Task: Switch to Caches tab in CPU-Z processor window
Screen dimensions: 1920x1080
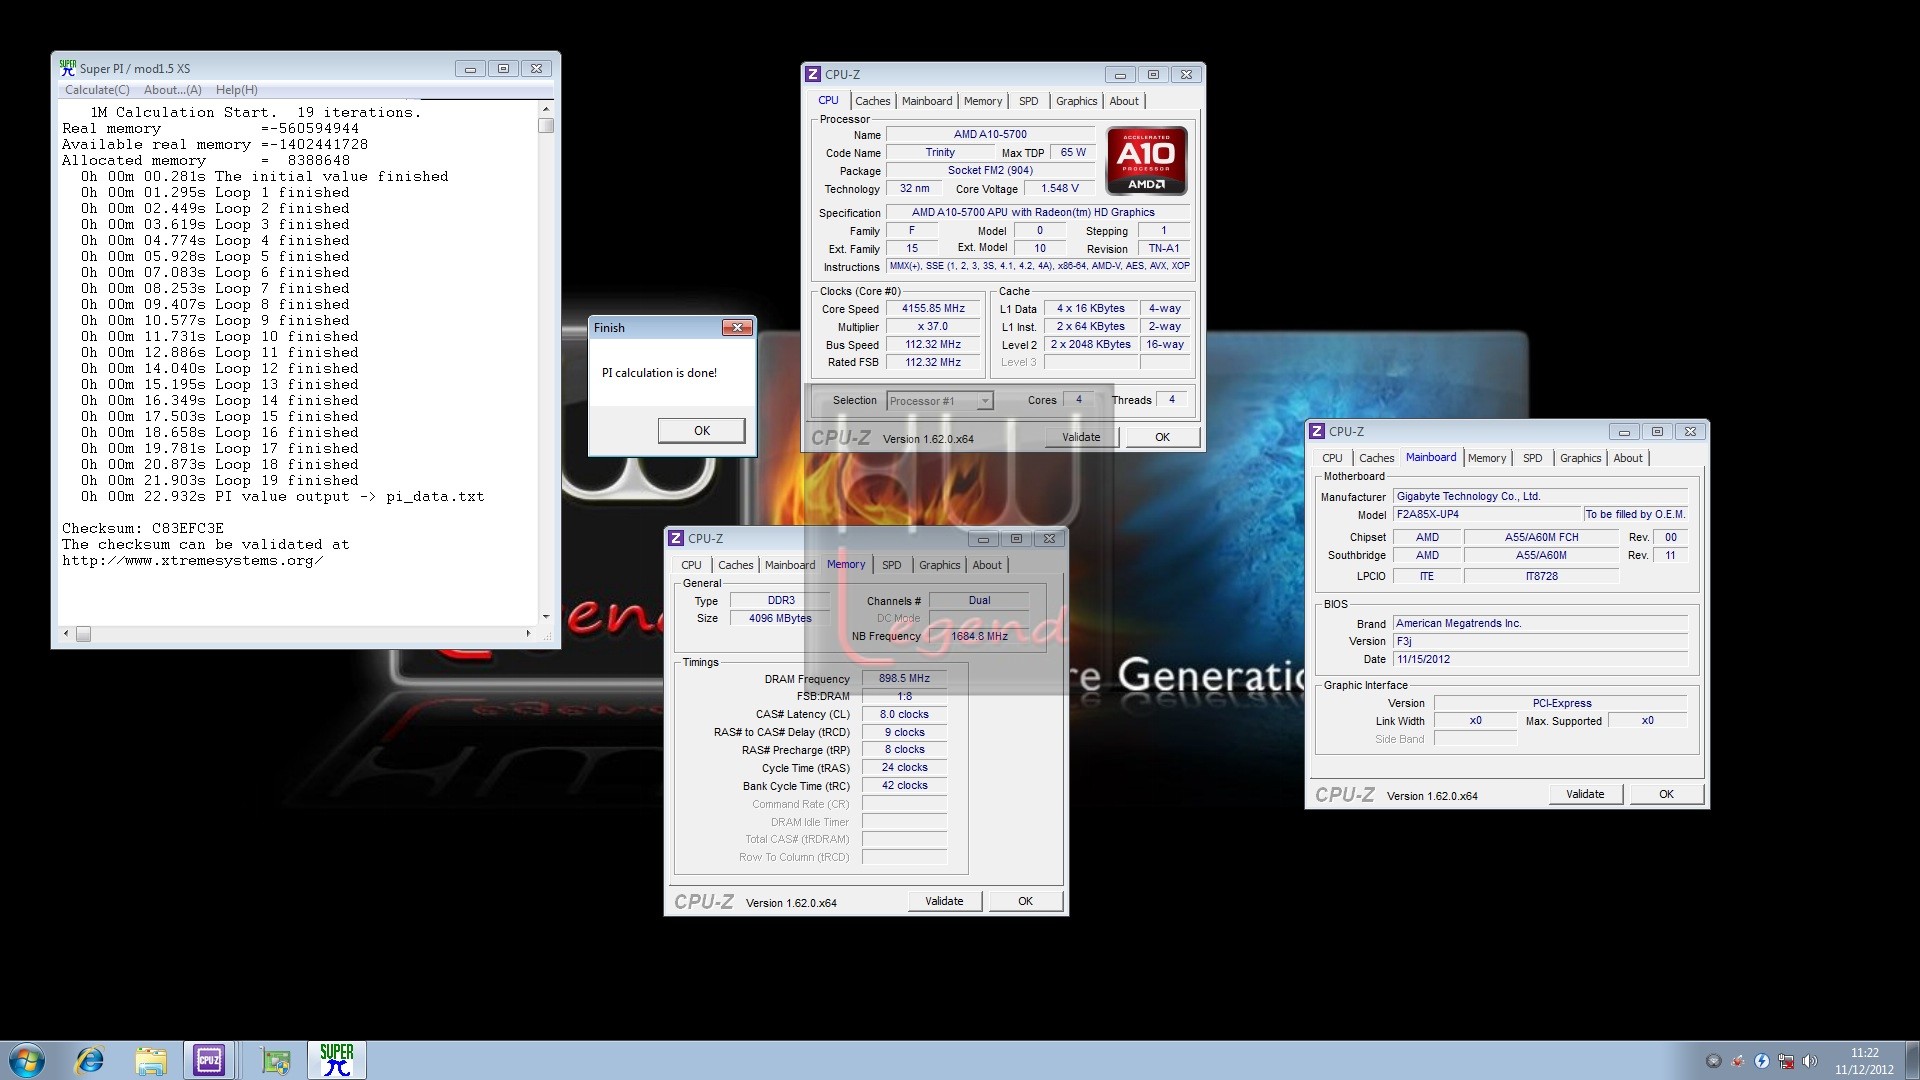Action: point(872,101)
